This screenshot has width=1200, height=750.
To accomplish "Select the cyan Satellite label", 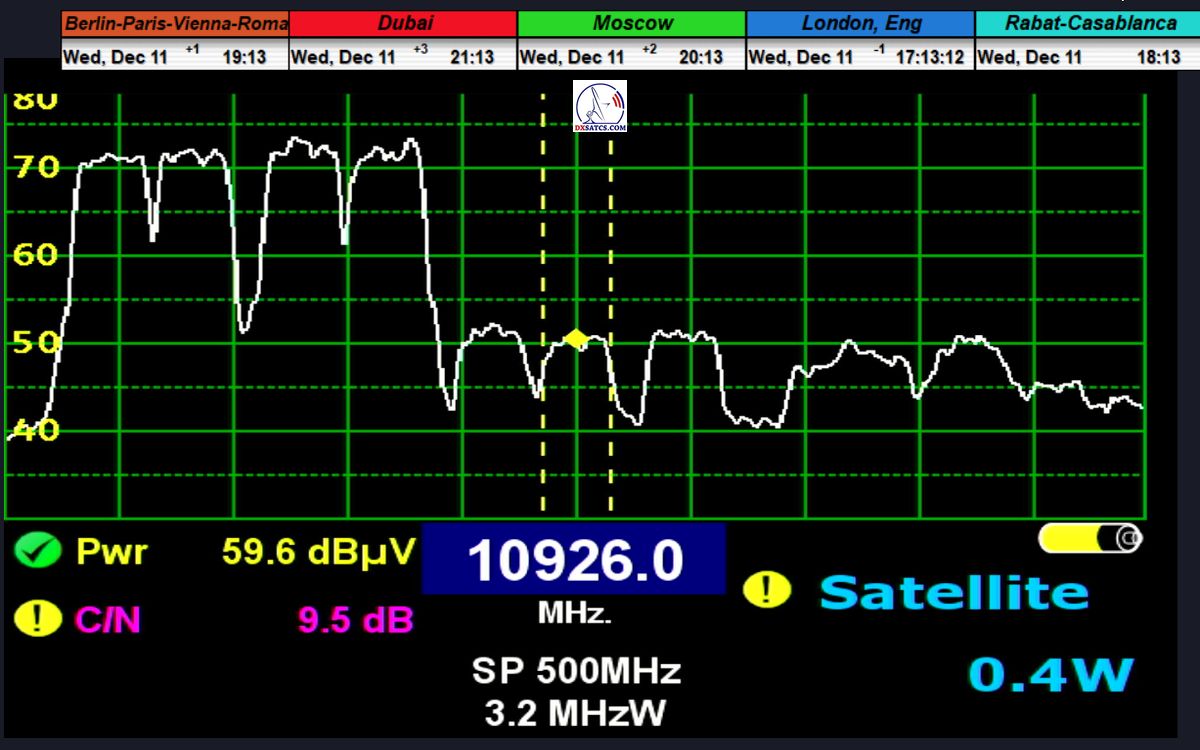I will pyautogui.click(x=953, y=593).
